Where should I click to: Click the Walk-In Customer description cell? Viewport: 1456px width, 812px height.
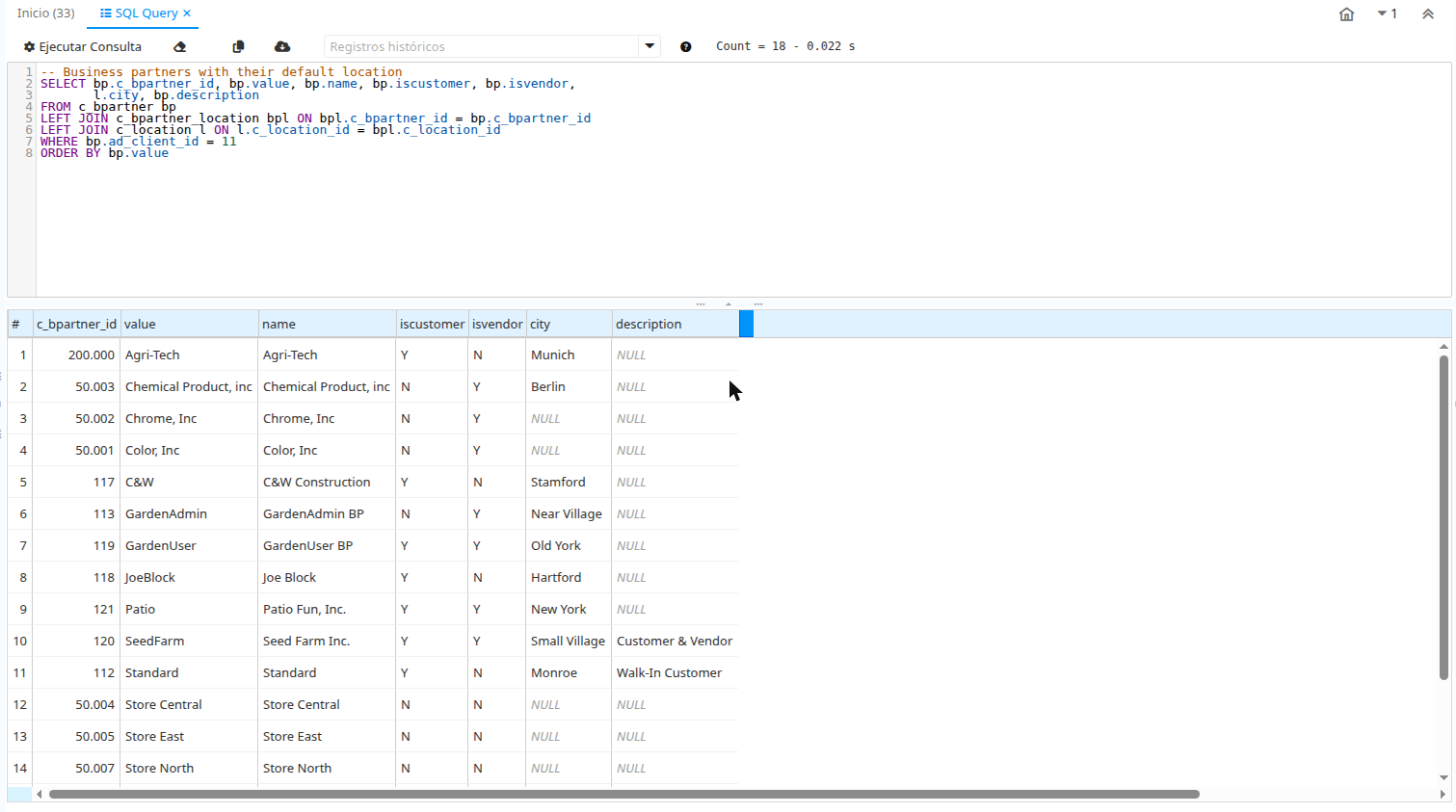[x=675, y=673]
